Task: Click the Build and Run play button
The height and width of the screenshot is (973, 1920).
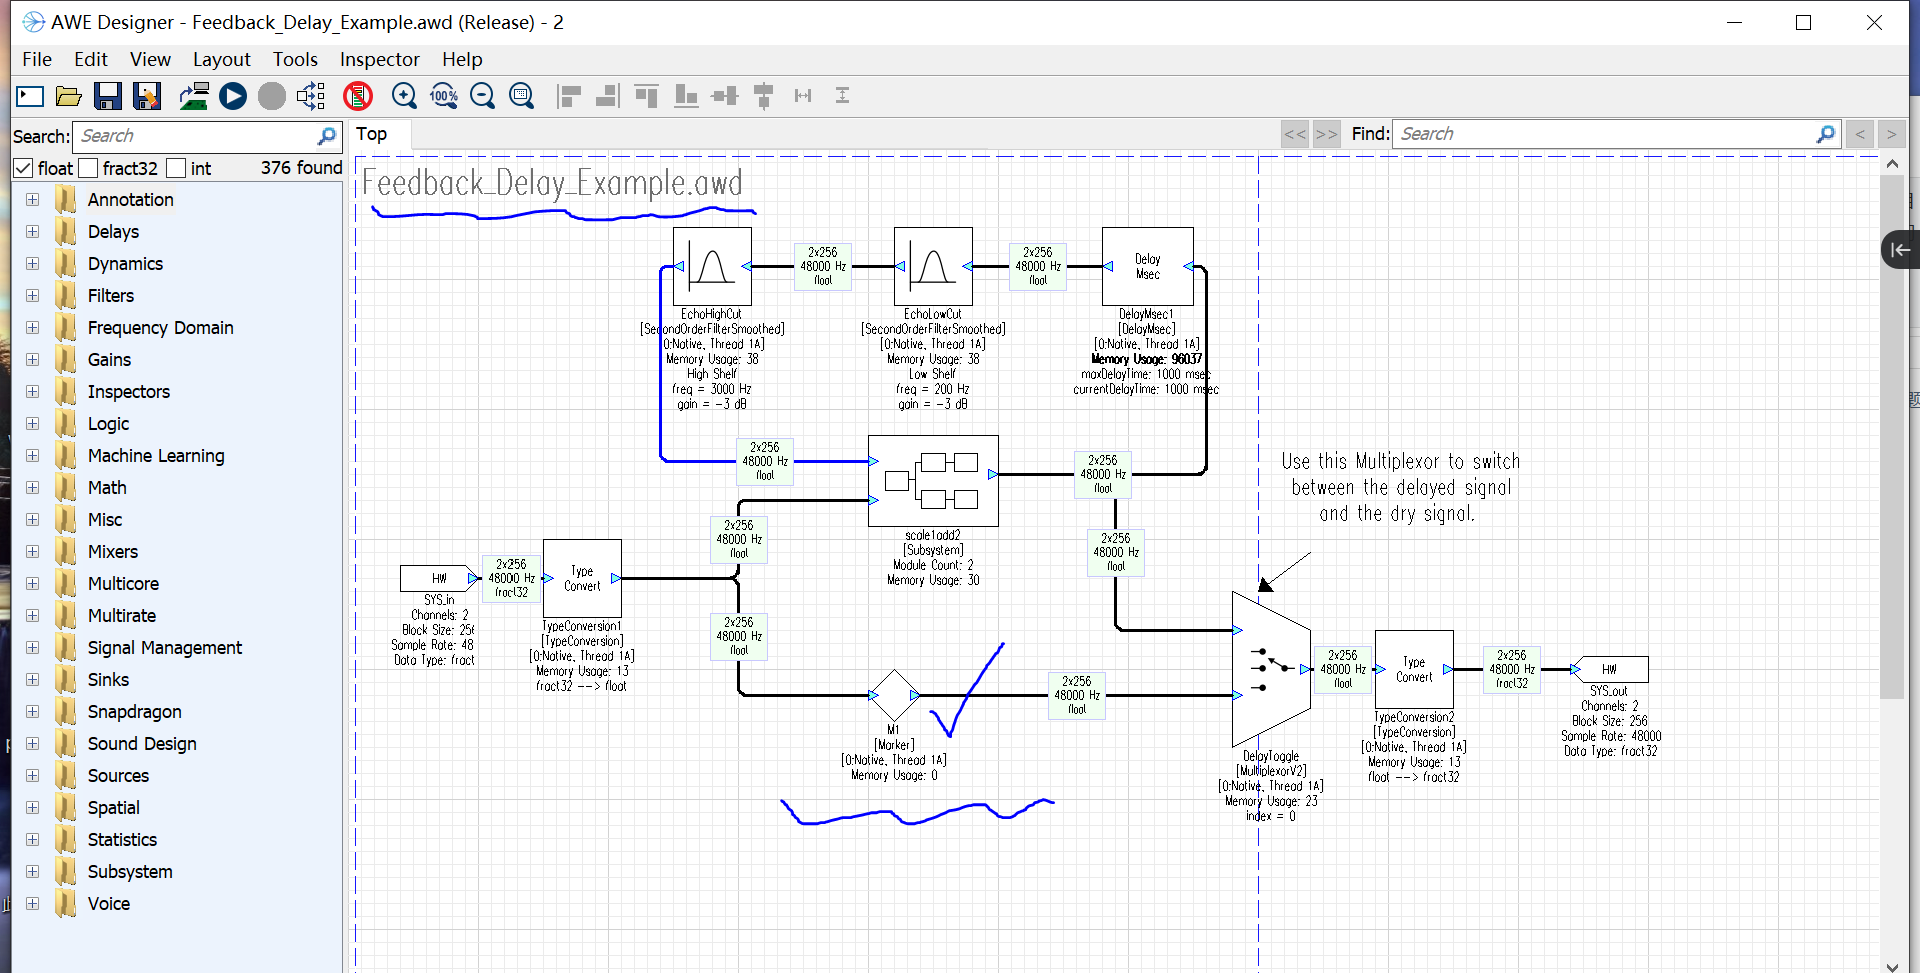Action: 233,96
